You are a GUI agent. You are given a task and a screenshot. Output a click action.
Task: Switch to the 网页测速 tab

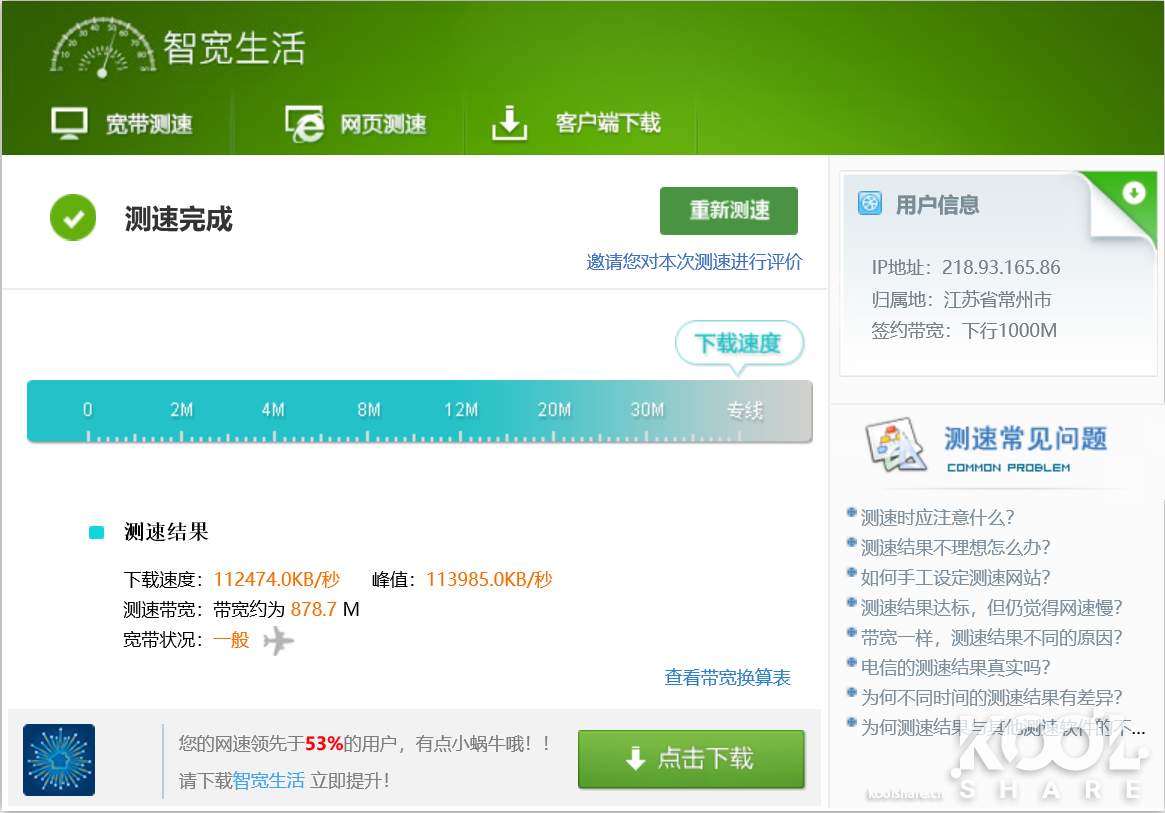[x=383, y=123]
